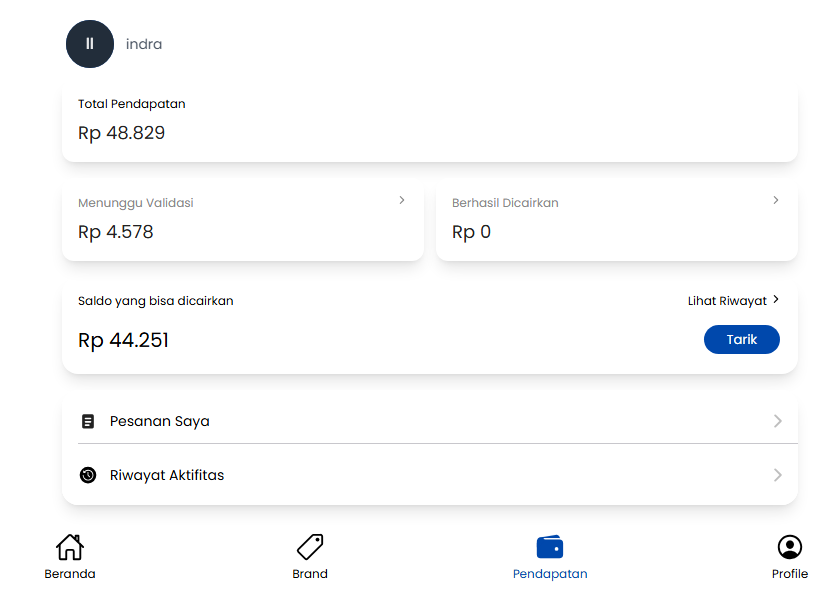
Task: Switch to the Beranda tab label
Action: 70,574
